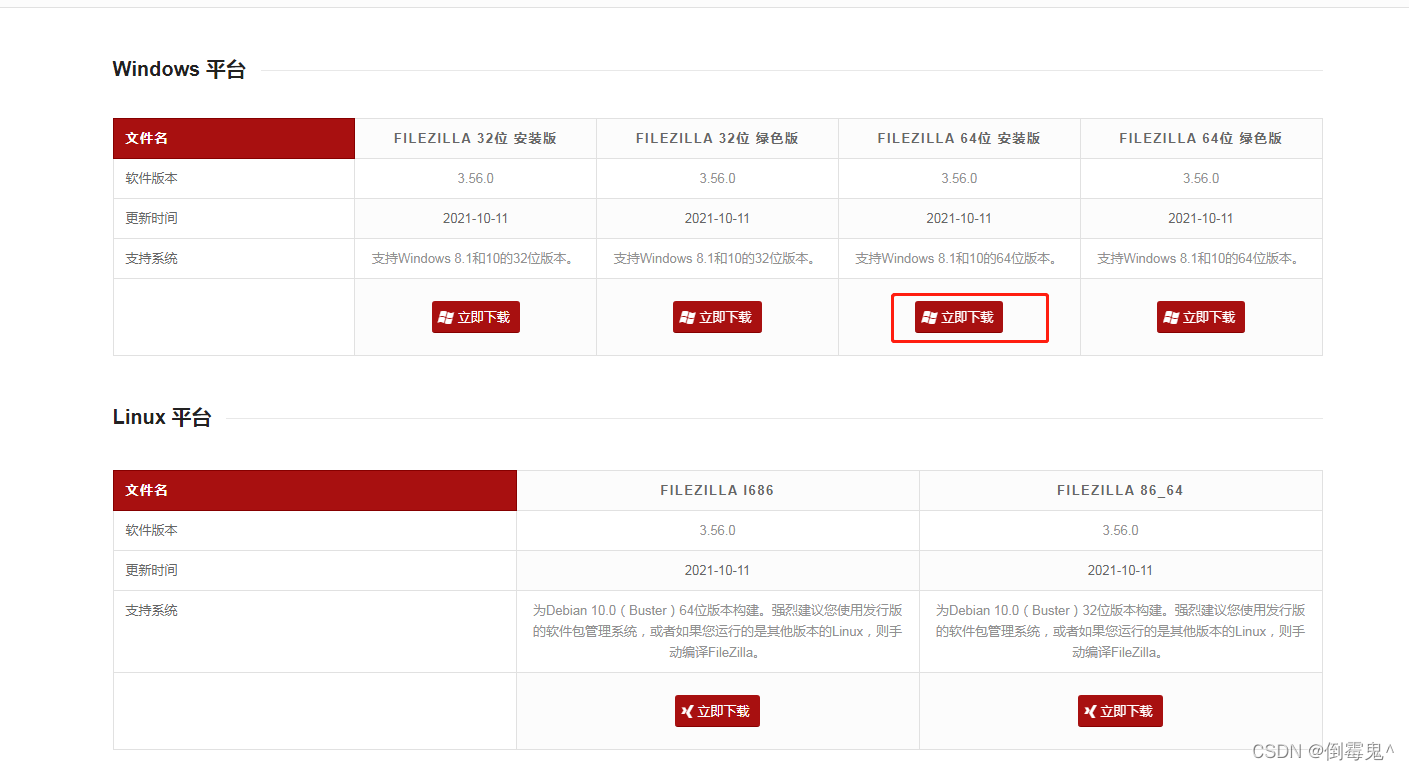1409x770 pixels.
Task: Click version 3.56.0 under 64位 安装版
Action: point(959,178)
